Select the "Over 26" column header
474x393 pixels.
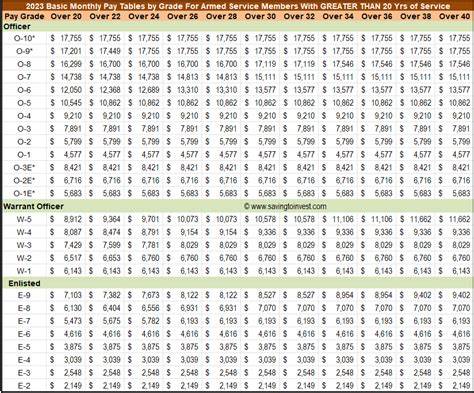[183, 16]
